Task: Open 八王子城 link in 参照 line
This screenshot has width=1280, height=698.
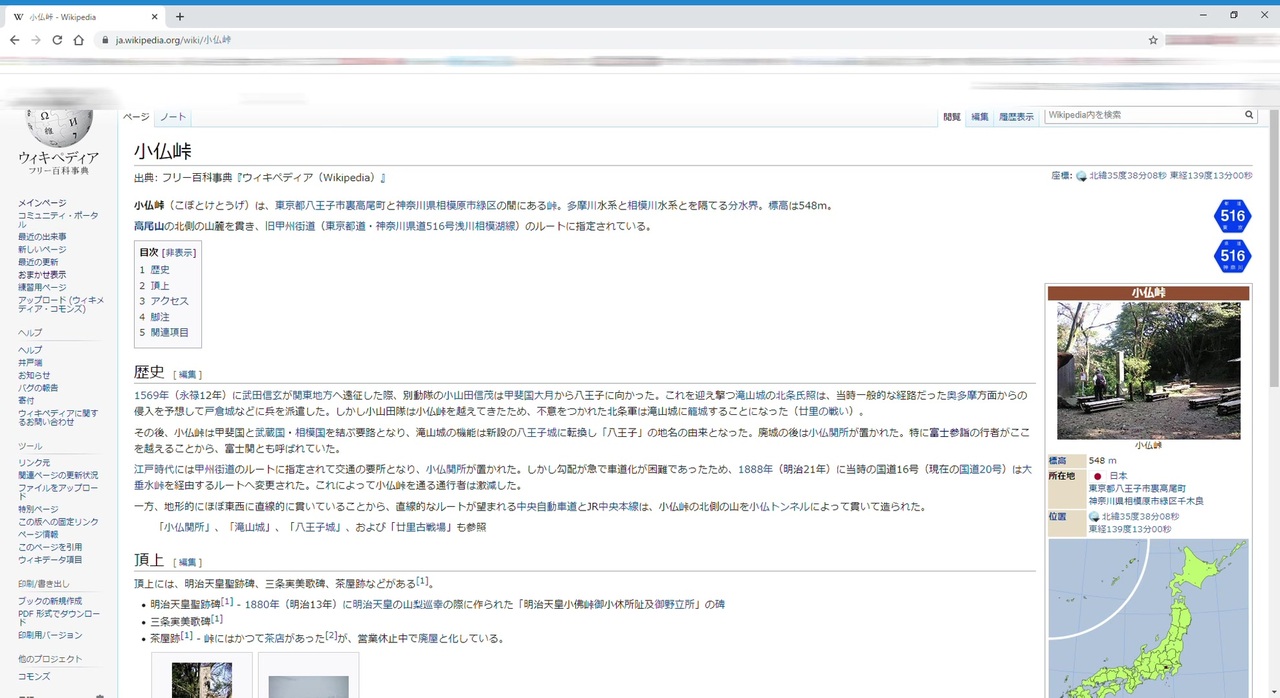Action: click(x=317, y=527)
